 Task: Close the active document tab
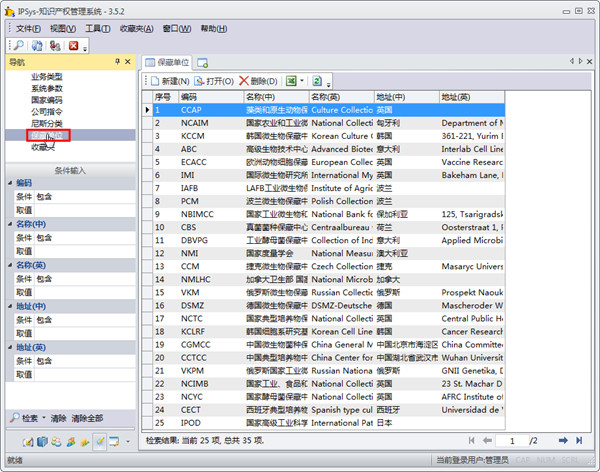589,61
